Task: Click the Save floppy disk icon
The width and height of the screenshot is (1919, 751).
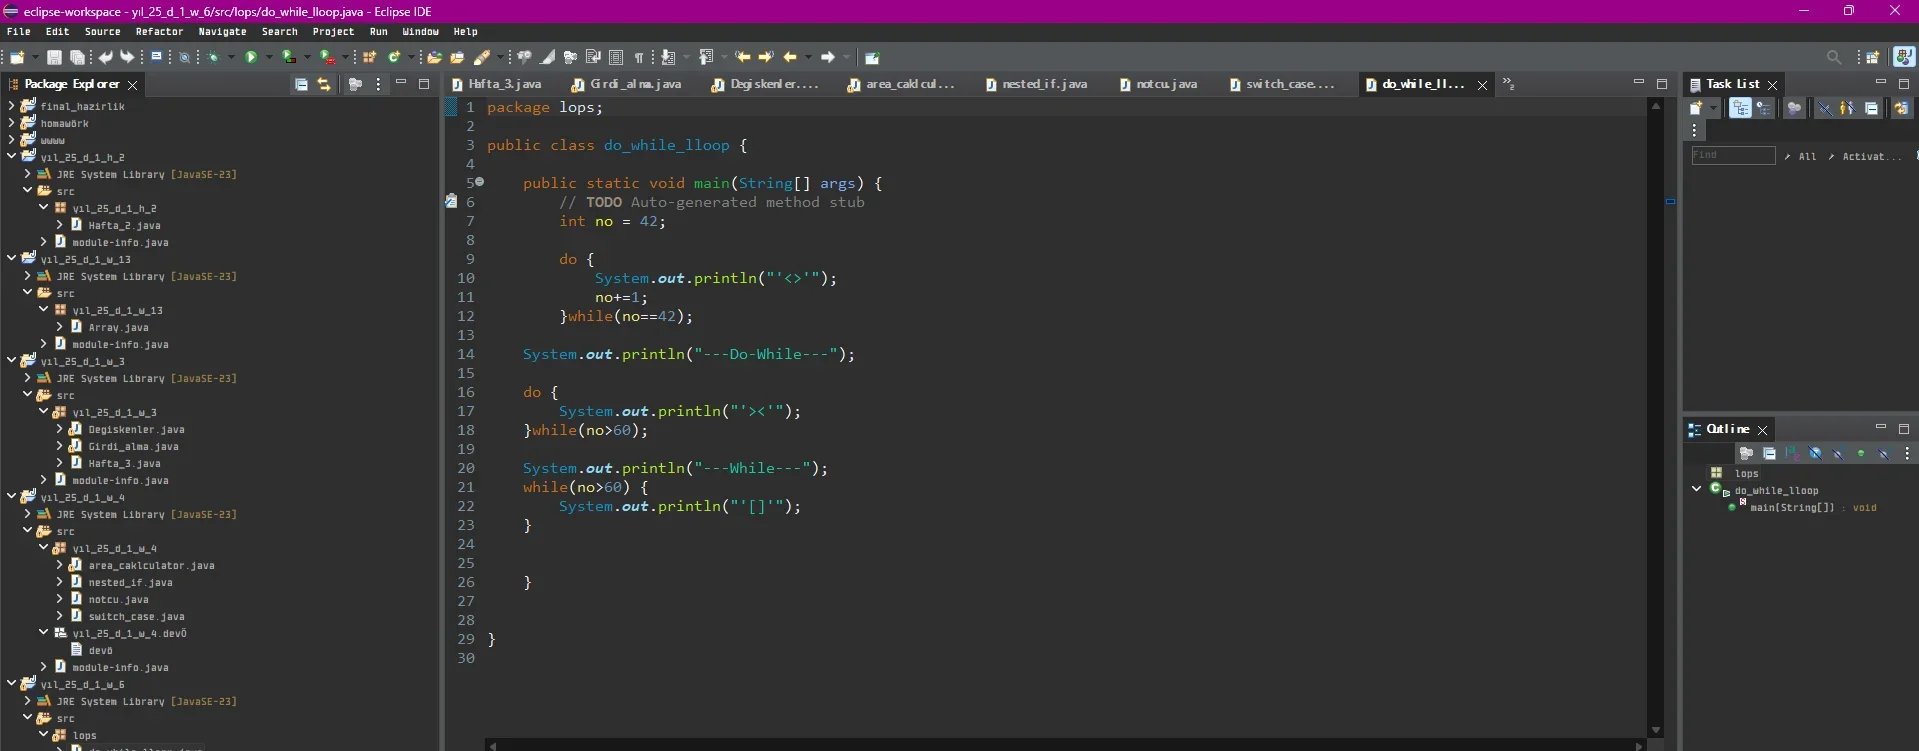Action: point(54,57)
